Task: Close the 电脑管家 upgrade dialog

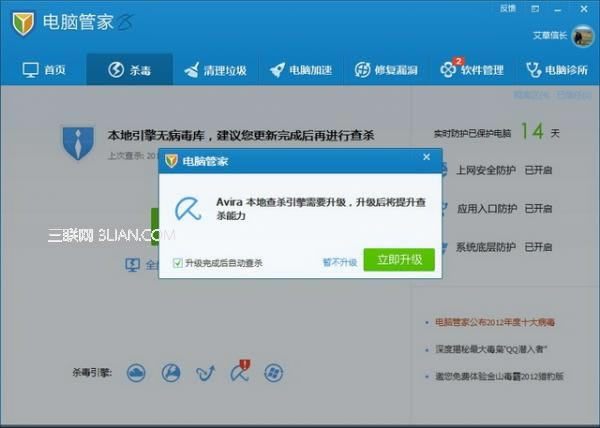Action: point(427,158)
